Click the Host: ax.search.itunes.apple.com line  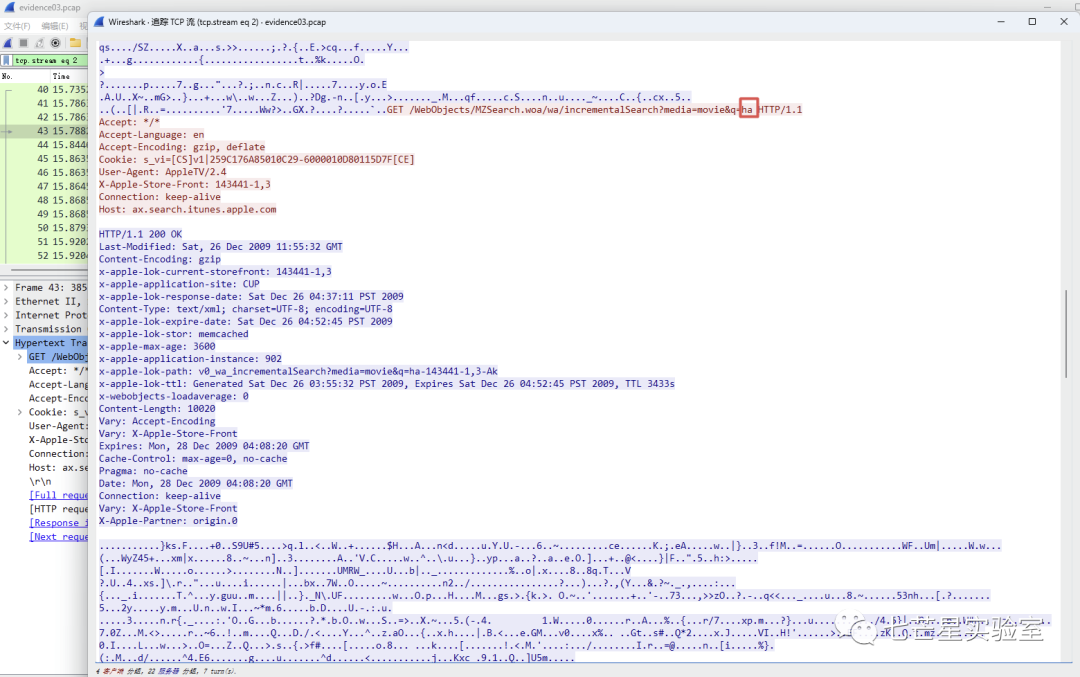coord(187,209)
